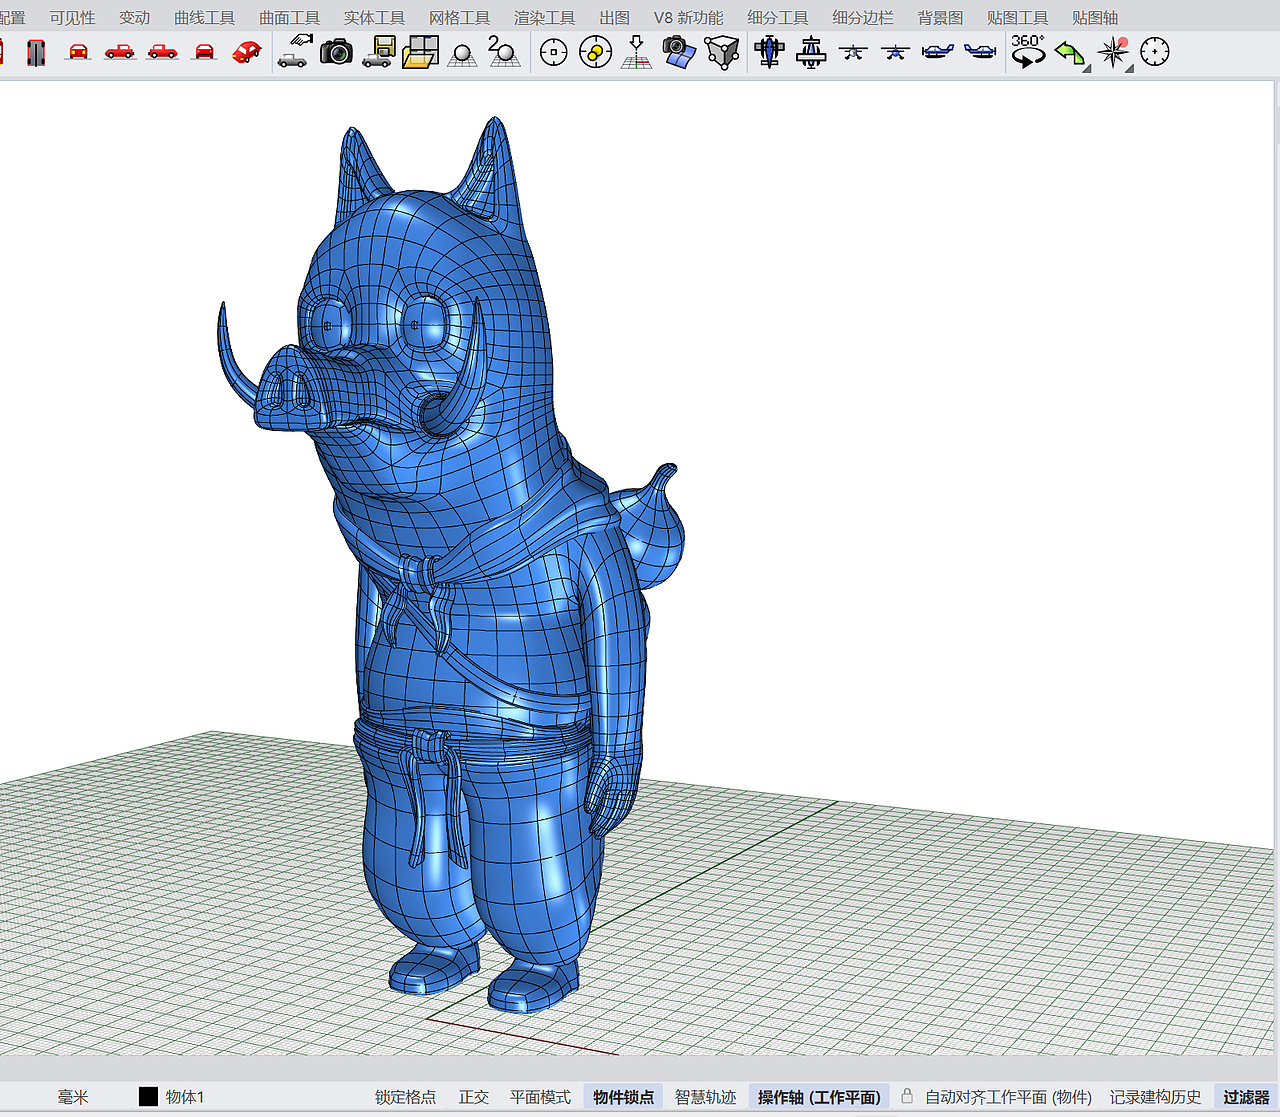Switch to the V8 新功能 tab
This screenshot has height=1117, width=1280.
(688, 18)
